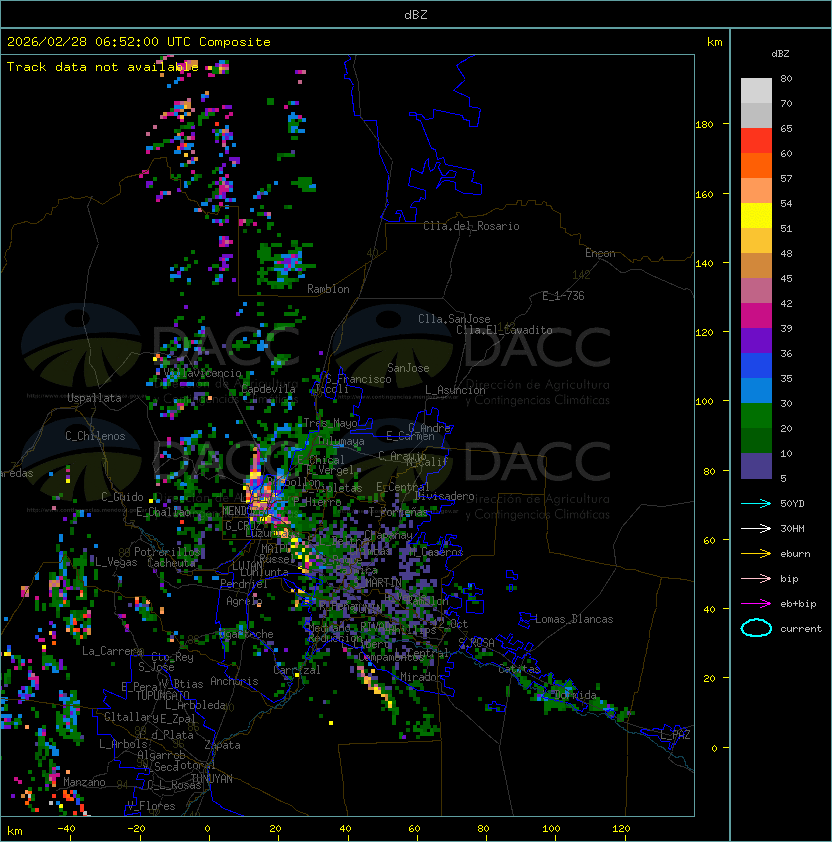Click the '120' tick on the horizontal km axis
Image resolution: width=832 pixels, height=842 pixels.
click(621, 829)
